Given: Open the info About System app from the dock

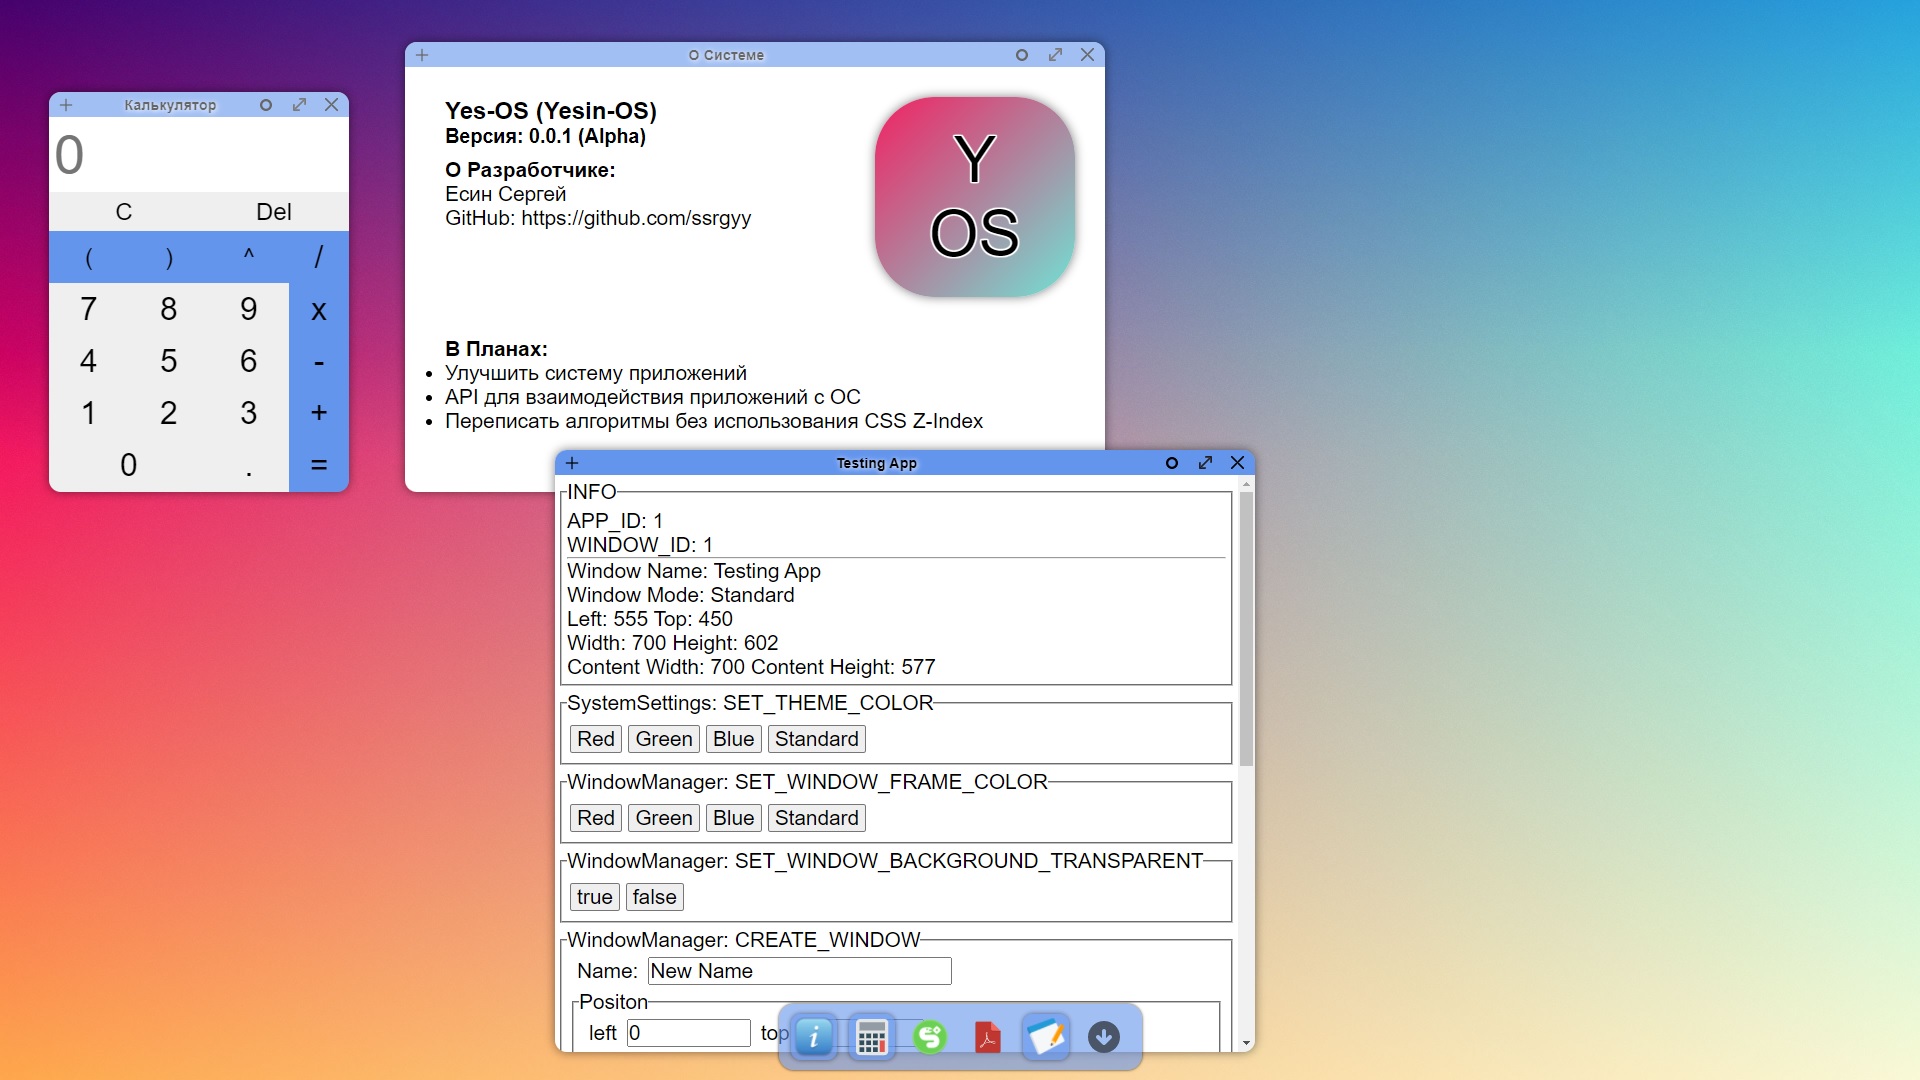Looking at the screenshot, I should 813,1037.
